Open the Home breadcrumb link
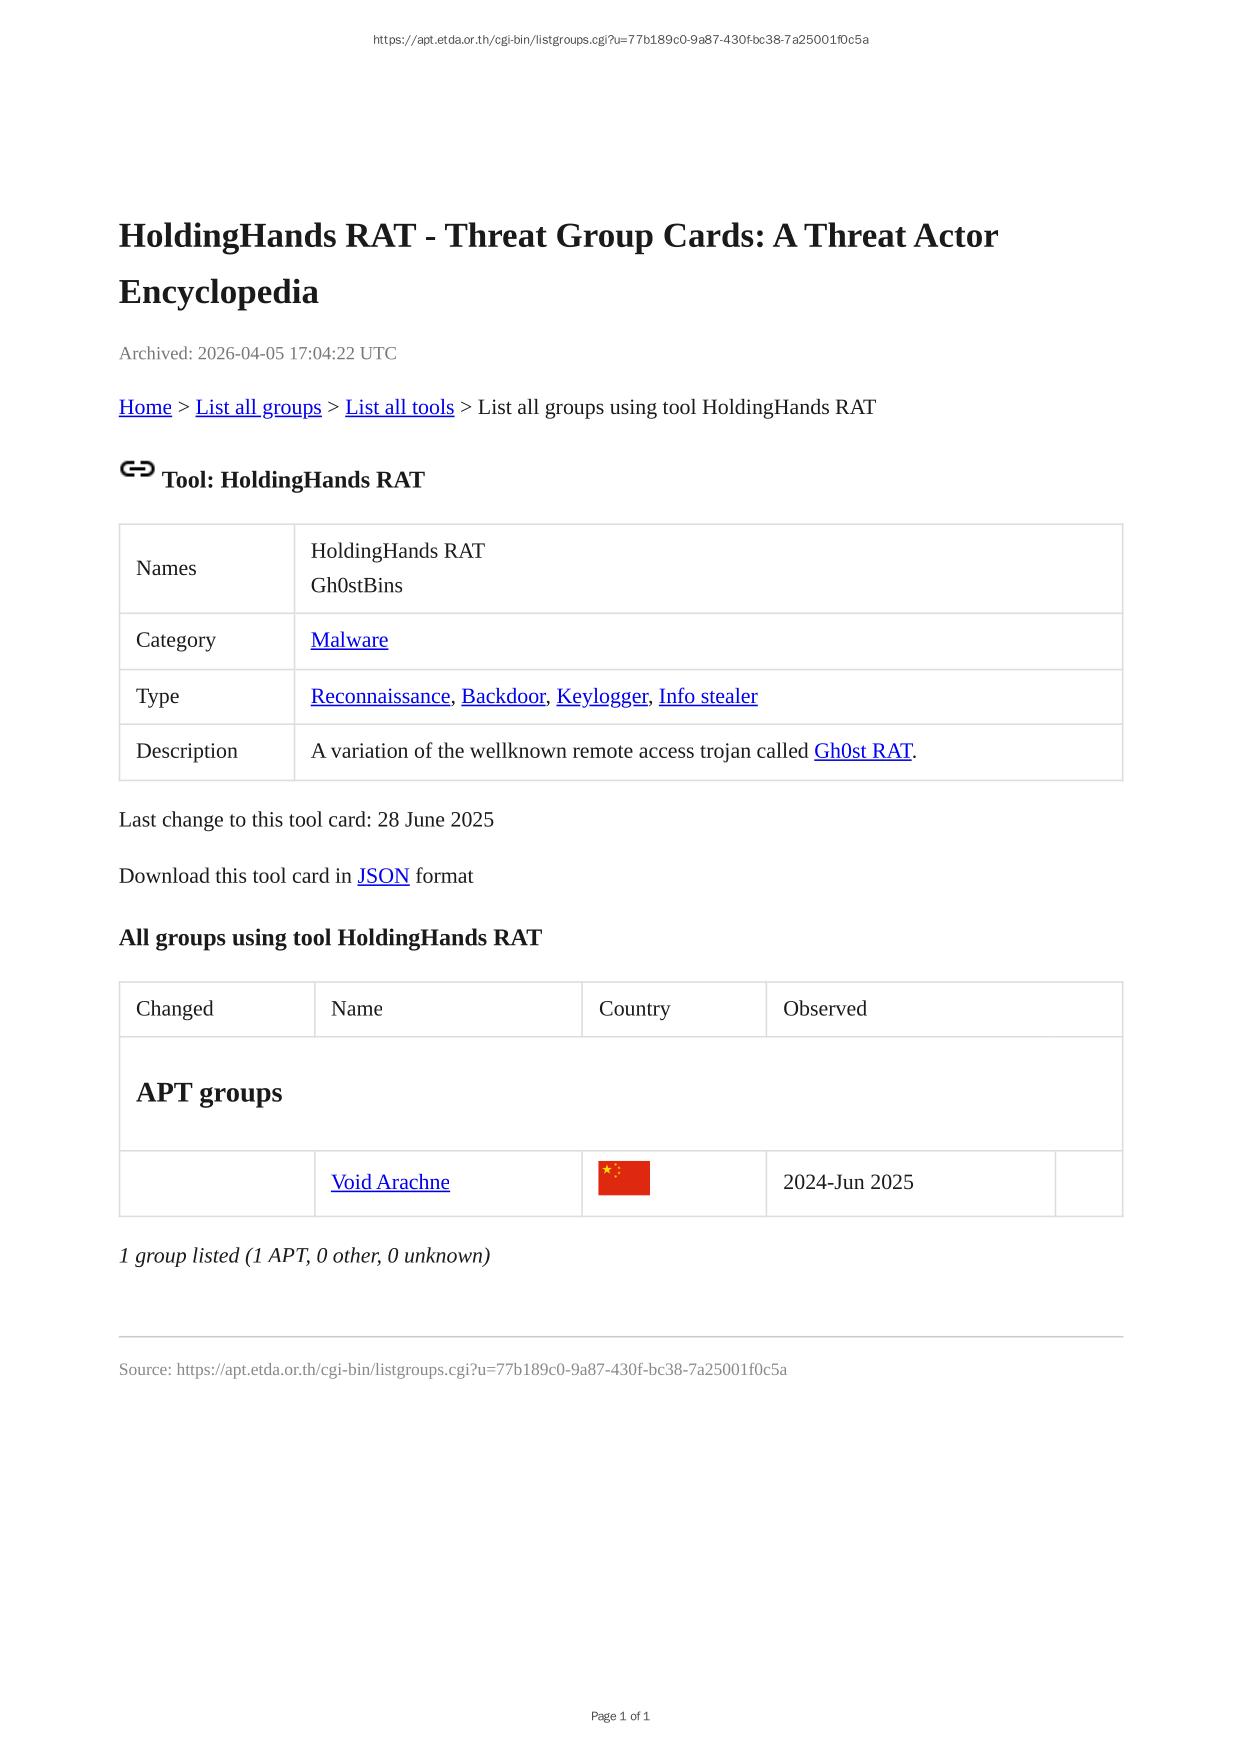 pos(145,407)
